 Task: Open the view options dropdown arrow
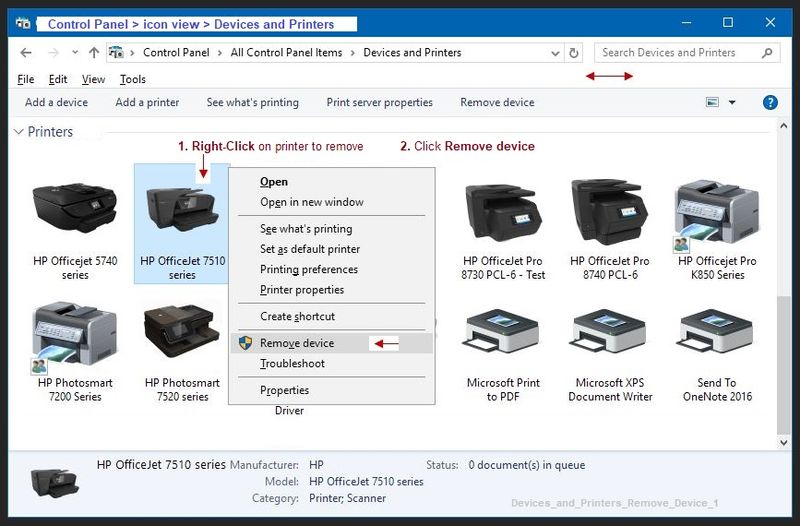(x=732, y=103)
